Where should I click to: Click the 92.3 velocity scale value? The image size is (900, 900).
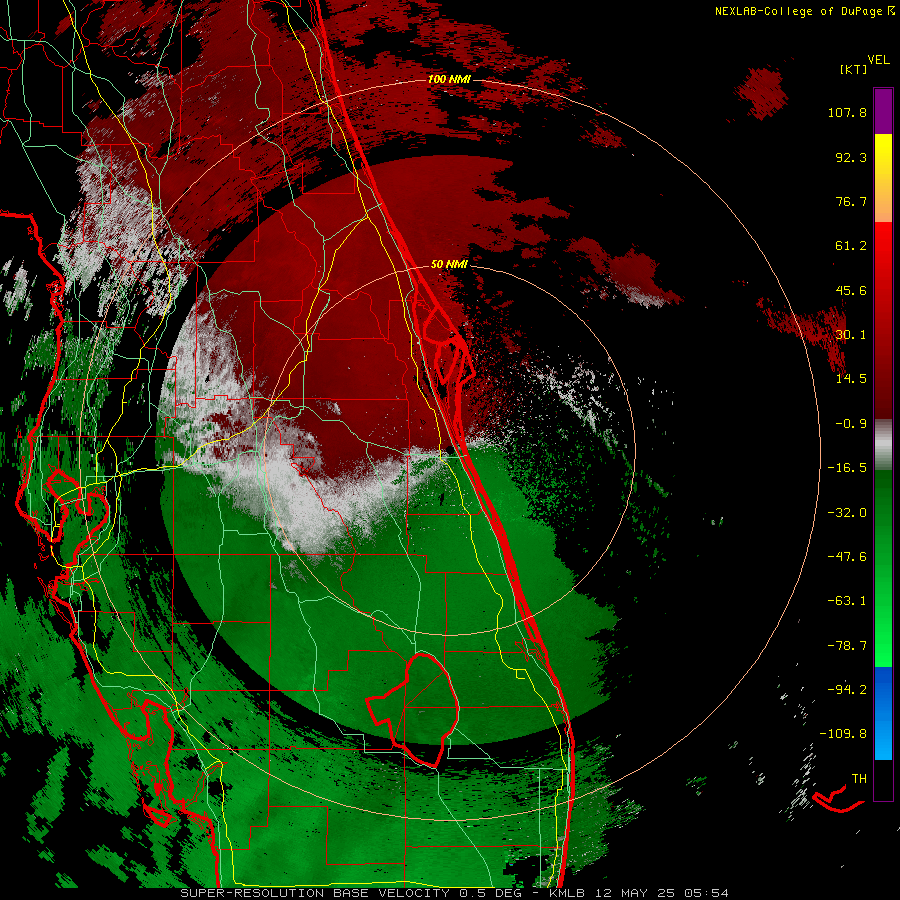pyautogui.click(x=851, y=157)
